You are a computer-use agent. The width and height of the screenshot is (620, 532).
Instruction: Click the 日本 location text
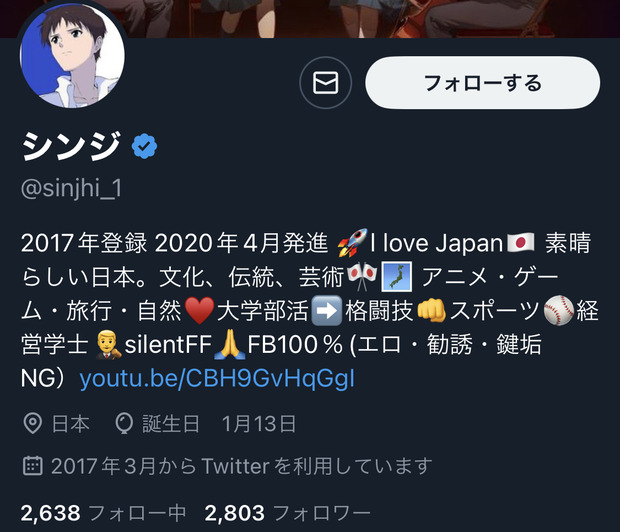pyautogui.click(x=70, y=424)
